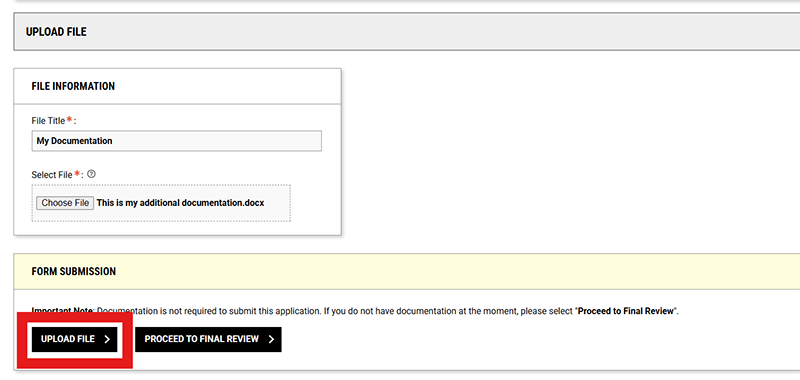Screen dimensions: 800x380
Task: Click the Form Submission section heading
Action: pyautogui.click(x=73, y=271)
